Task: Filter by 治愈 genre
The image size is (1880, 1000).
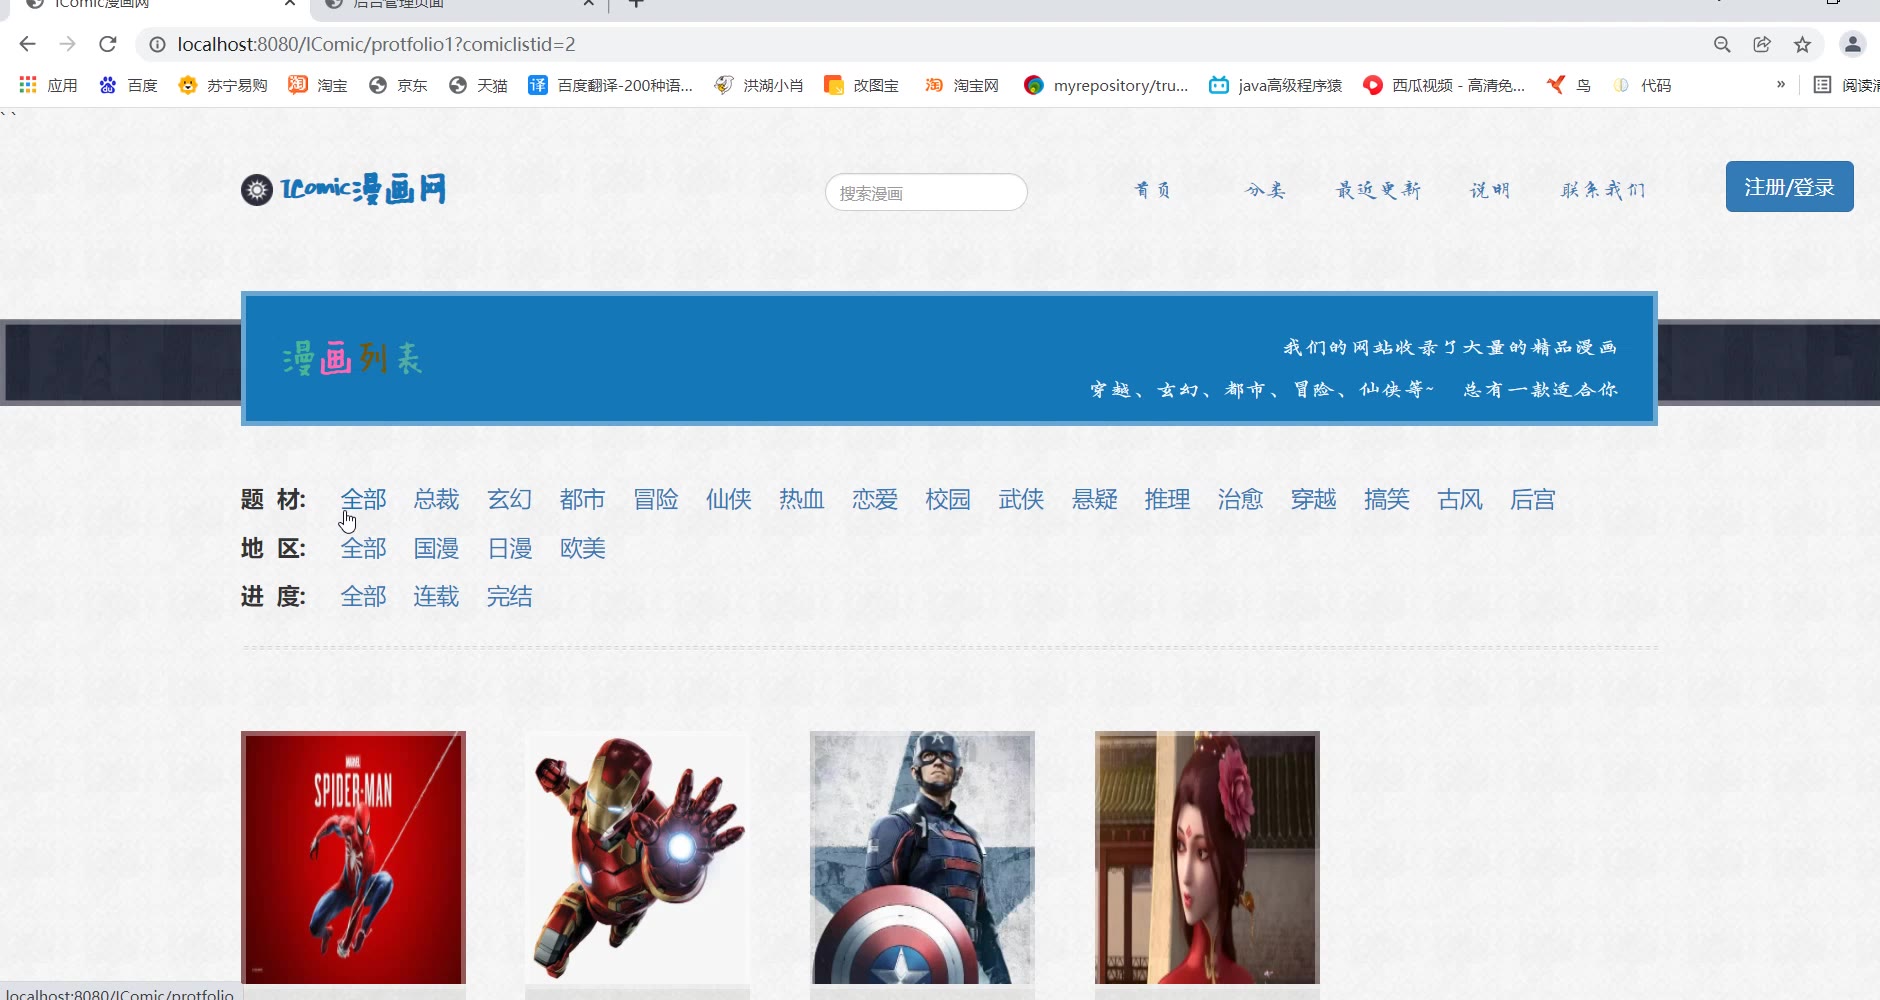Action: (1240, 499)
